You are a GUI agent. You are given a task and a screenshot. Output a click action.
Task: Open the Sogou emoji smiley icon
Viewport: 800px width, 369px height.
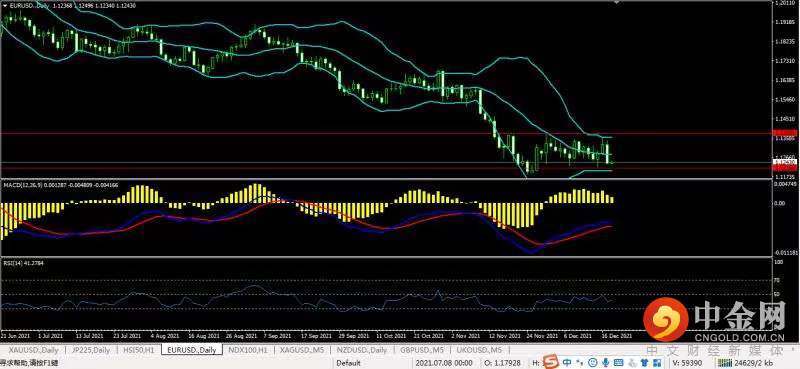click(592, 362)
